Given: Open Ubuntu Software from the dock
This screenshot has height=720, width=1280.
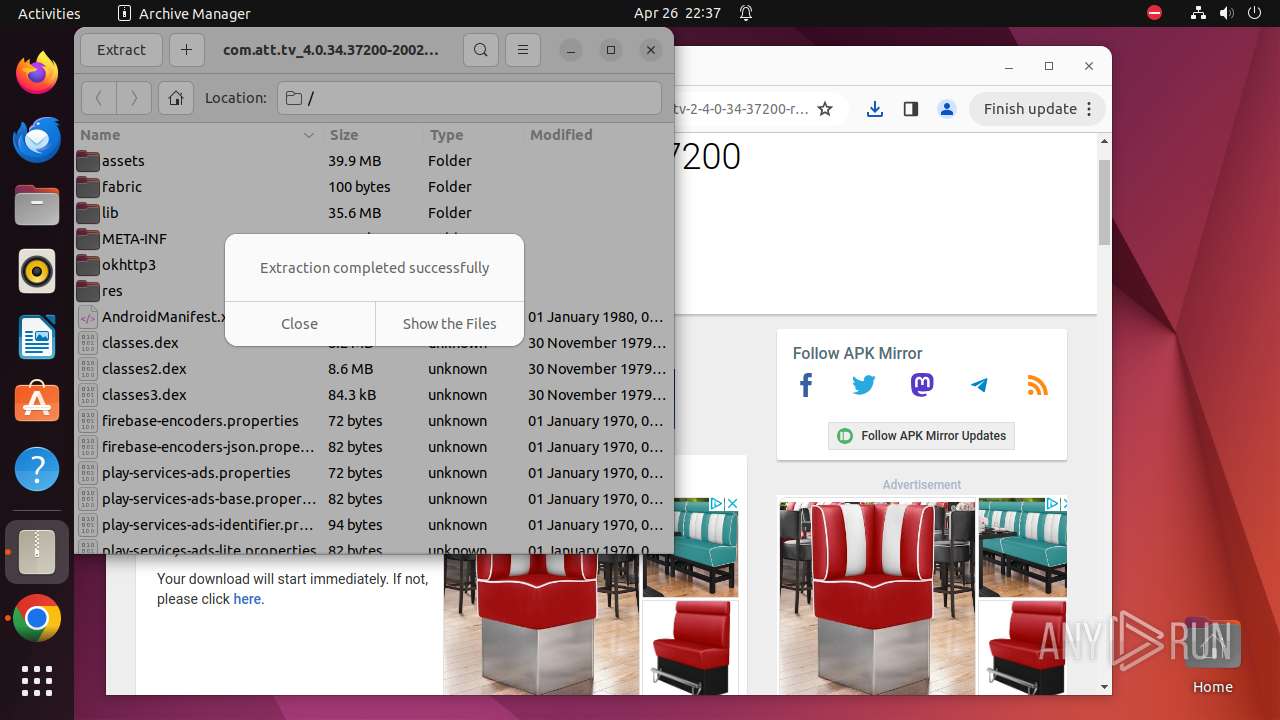Looking at the screenshot, I should (x=37, y=403).
